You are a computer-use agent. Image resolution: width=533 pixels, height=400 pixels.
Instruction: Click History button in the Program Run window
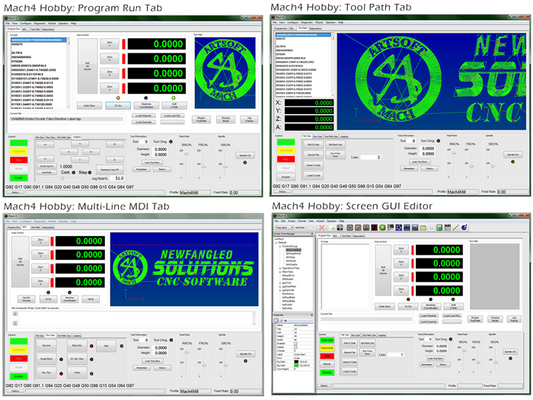coord(15,192)
